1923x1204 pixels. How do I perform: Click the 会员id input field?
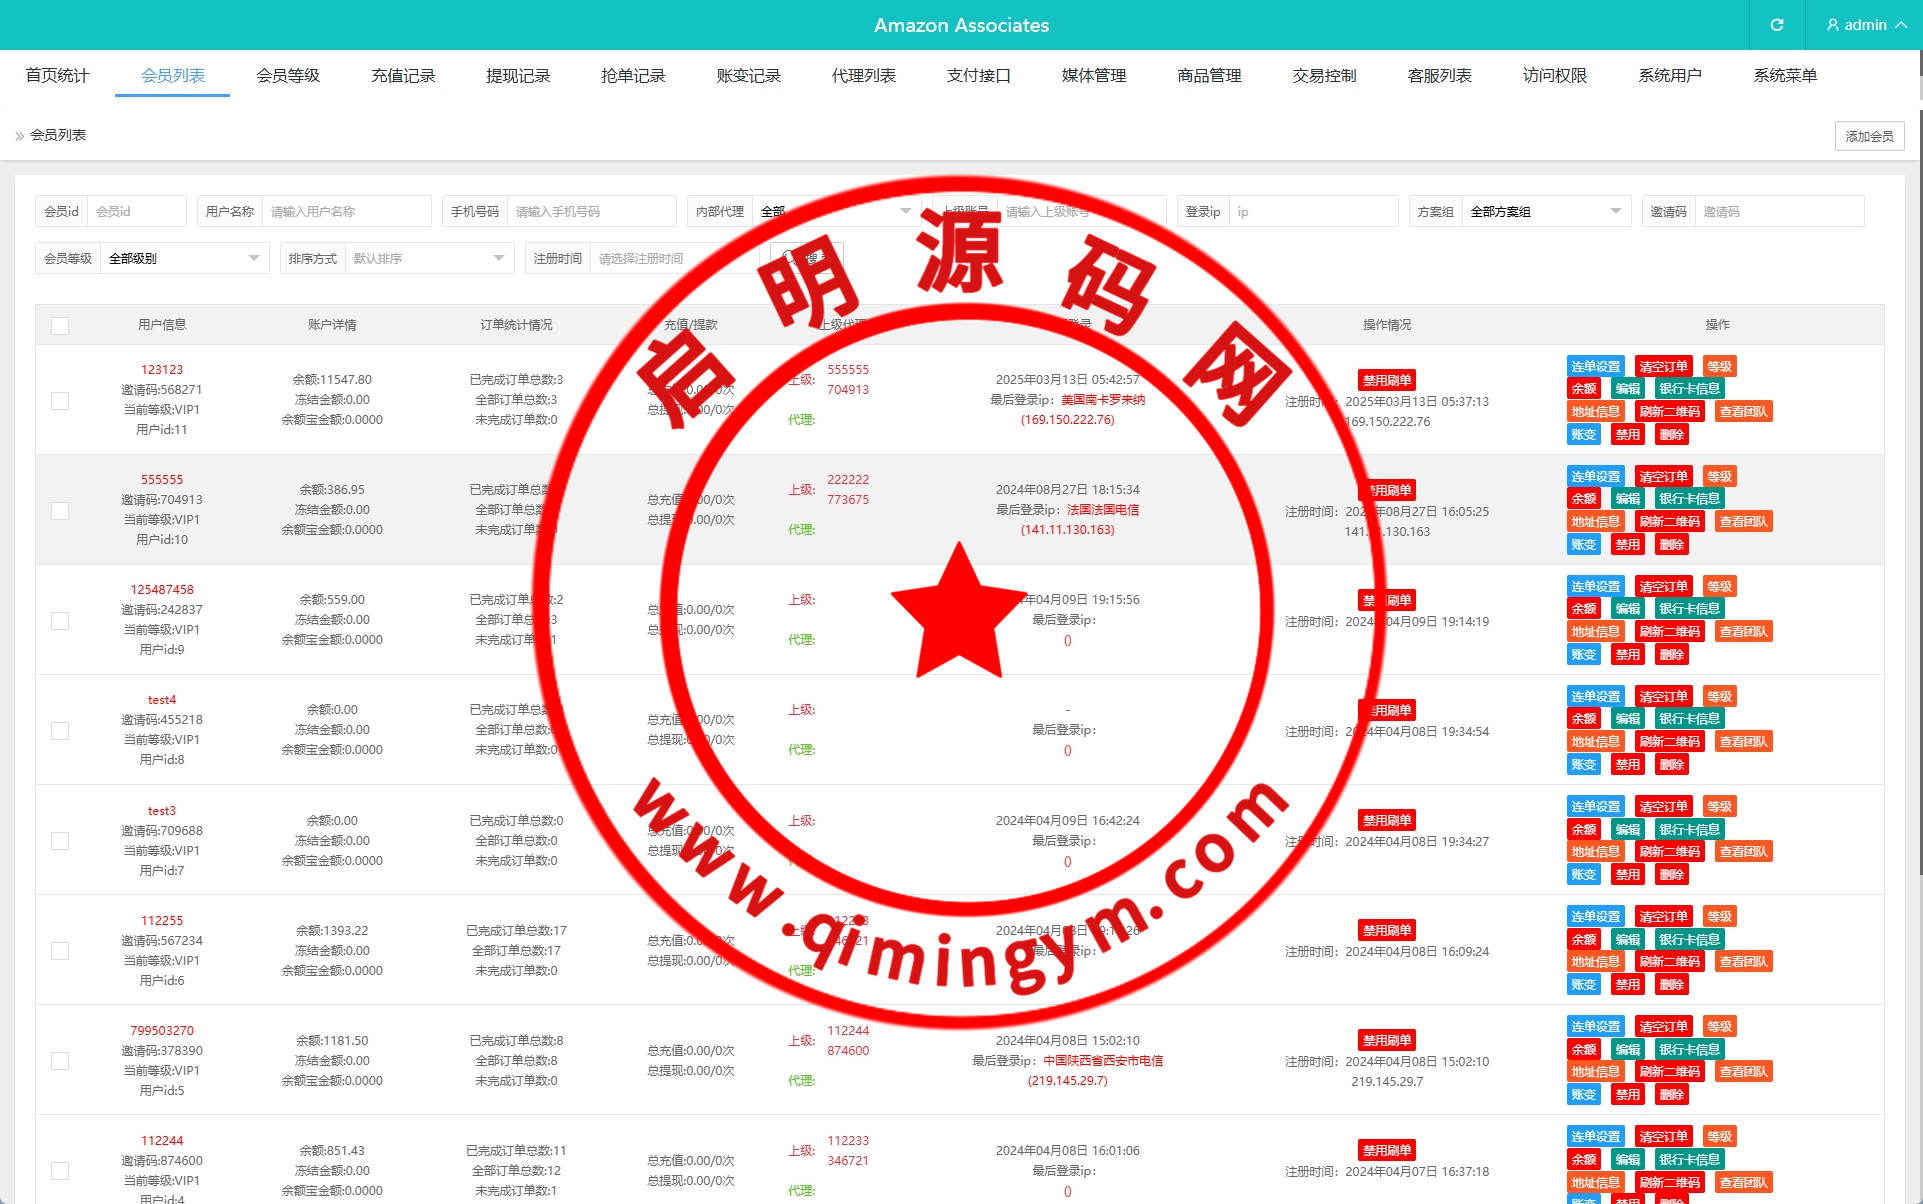point(137,211)
